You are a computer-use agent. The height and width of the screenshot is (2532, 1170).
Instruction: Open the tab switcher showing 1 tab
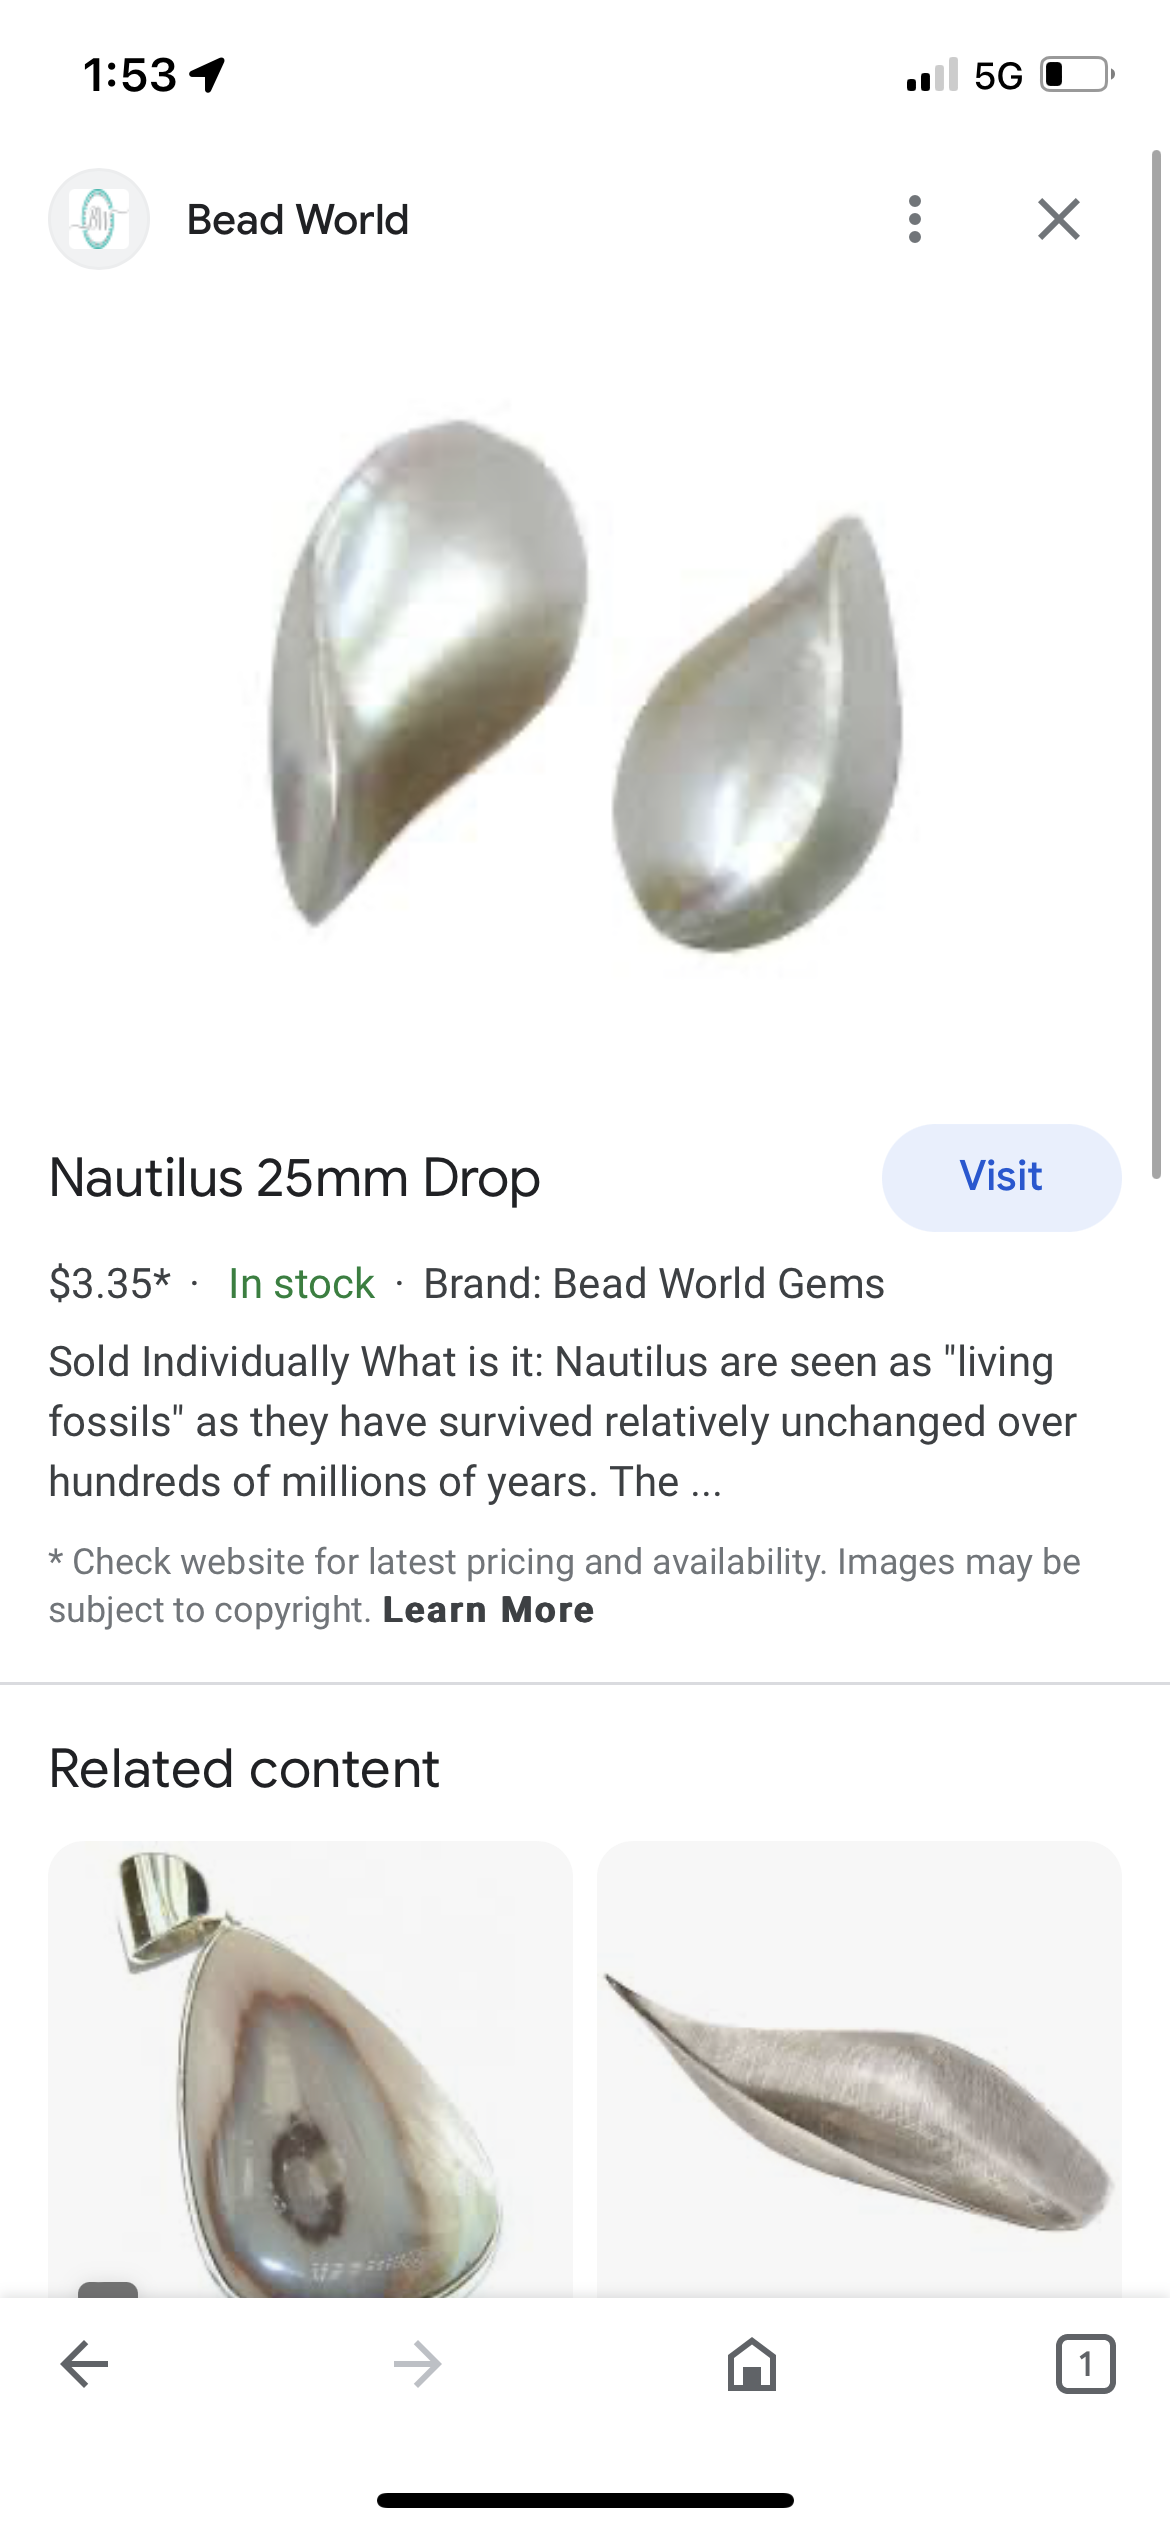(1085, 2364)
